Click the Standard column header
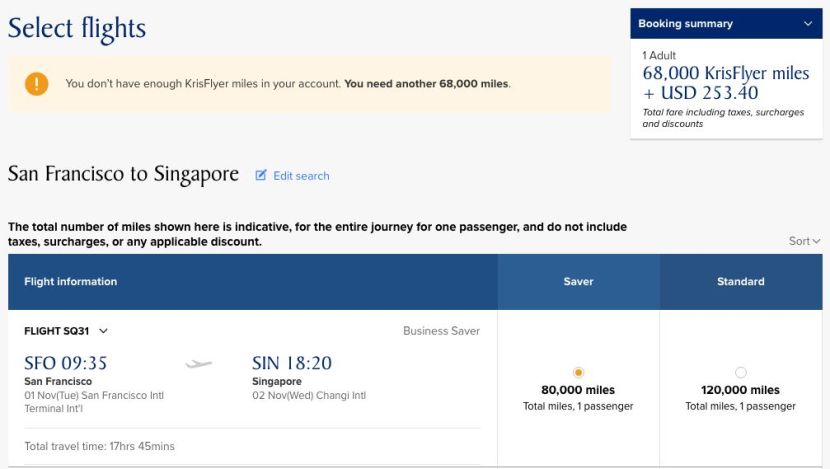The width and height of the screenshot is (830, 469). (740, 282)
